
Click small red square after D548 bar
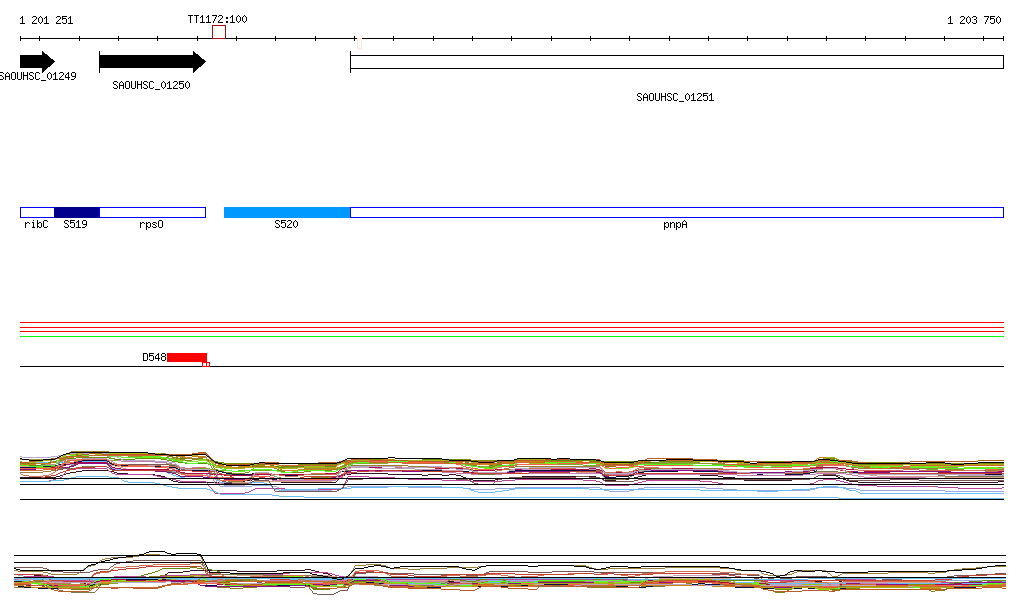tap(206, 364)
